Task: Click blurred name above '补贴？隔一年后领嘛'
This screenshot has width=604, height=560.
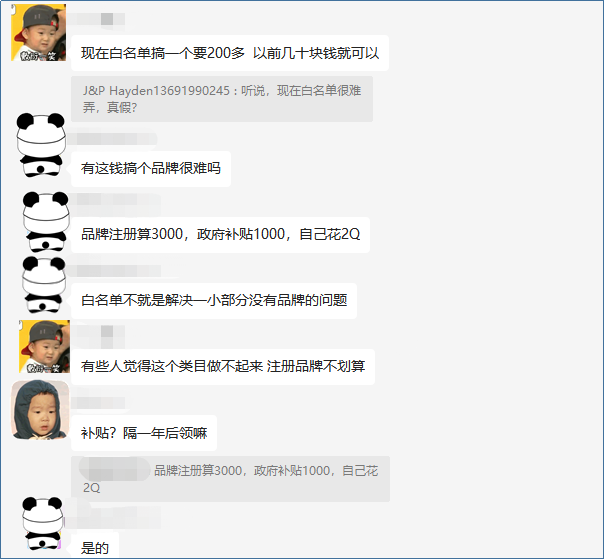Action: [x=98, y=402]
